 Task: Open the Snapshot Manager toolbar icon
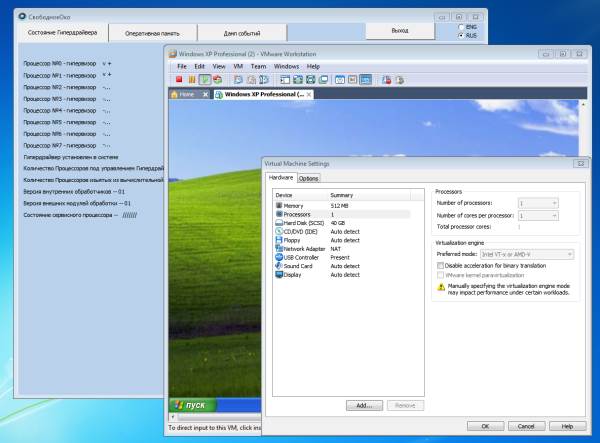(264, 80)
